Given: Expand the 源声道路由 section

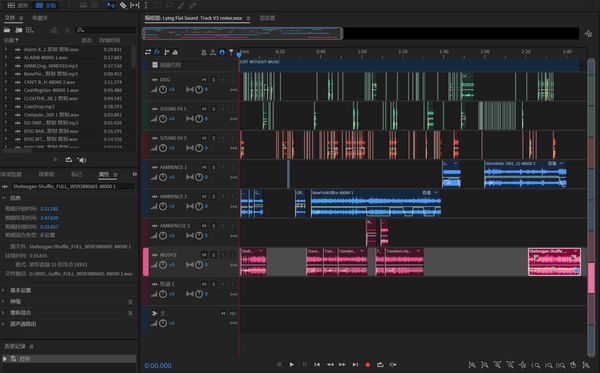Looking at the screenshot, I should (x=3, y=324).
